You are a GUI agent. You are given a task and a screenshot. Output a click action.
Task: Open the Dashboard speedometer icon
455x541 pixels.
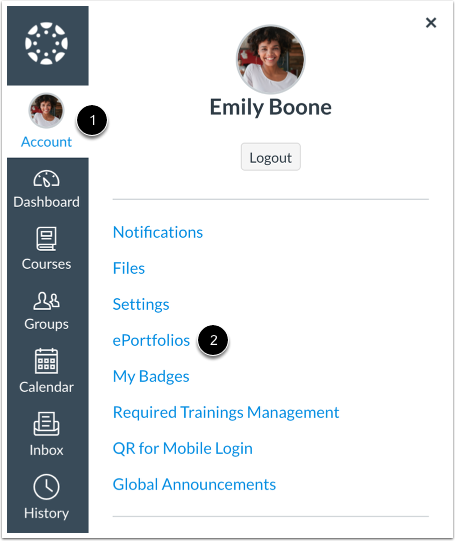tap(47, 178)
